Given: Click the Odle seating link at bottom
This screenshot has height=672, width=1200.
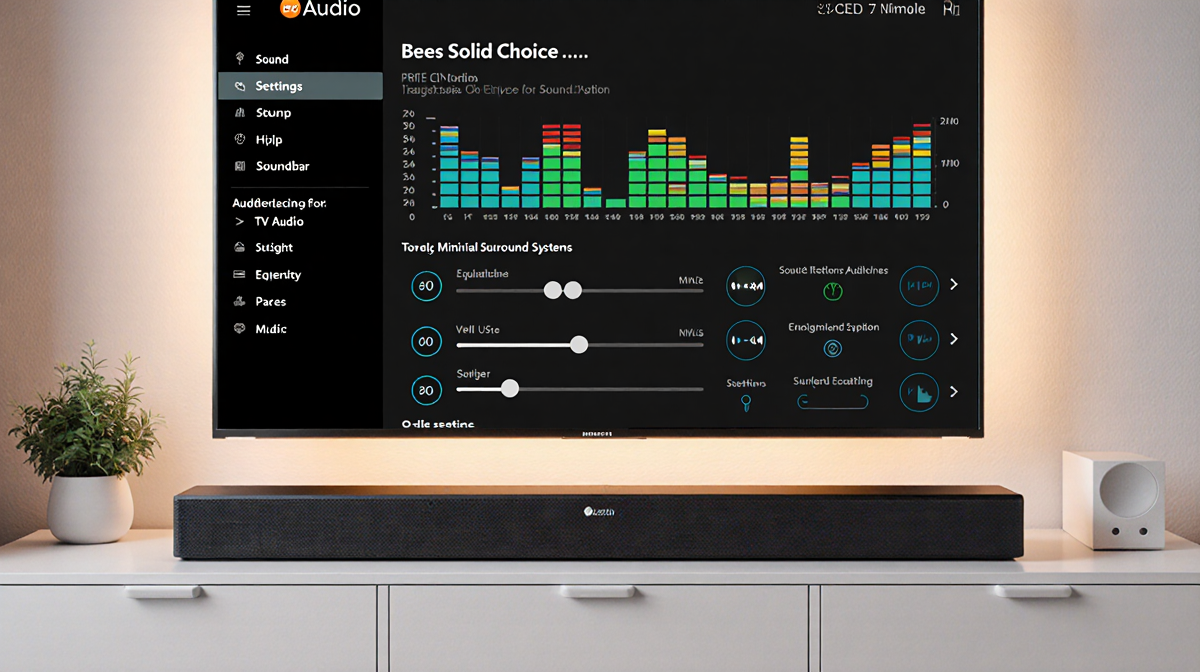Looking at the screenshot, I should [440, 424].
